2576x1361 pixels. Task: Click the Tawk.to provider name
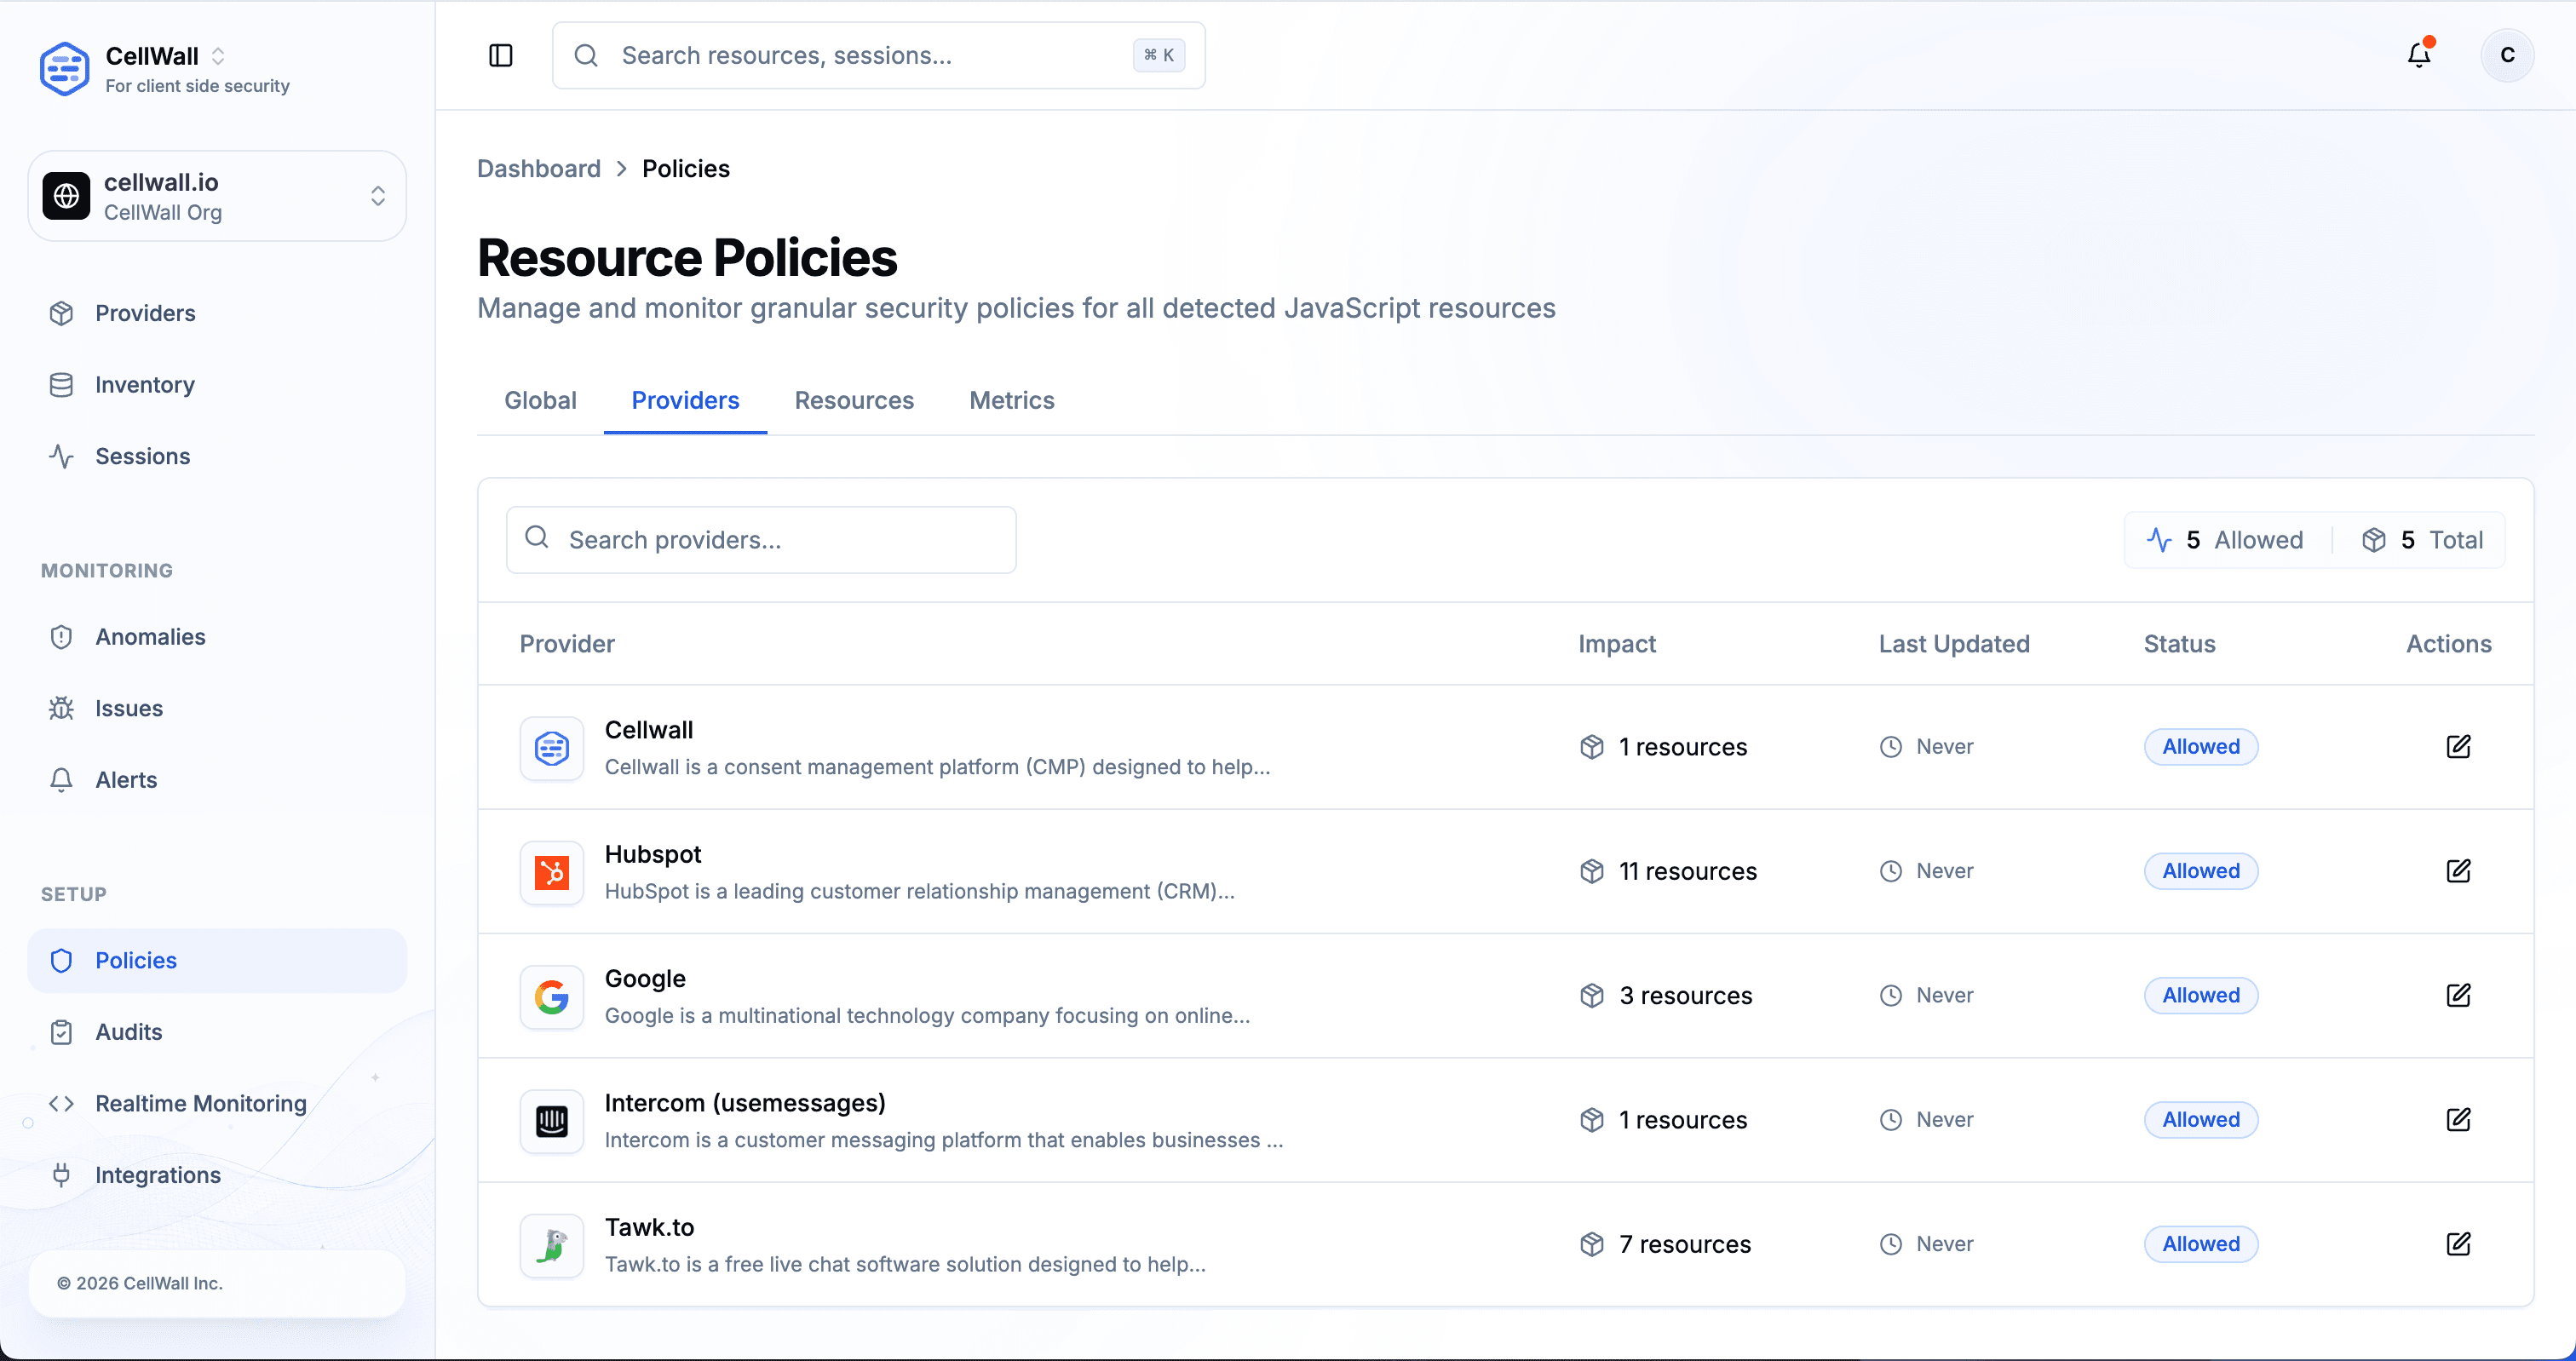point(649,1227)
